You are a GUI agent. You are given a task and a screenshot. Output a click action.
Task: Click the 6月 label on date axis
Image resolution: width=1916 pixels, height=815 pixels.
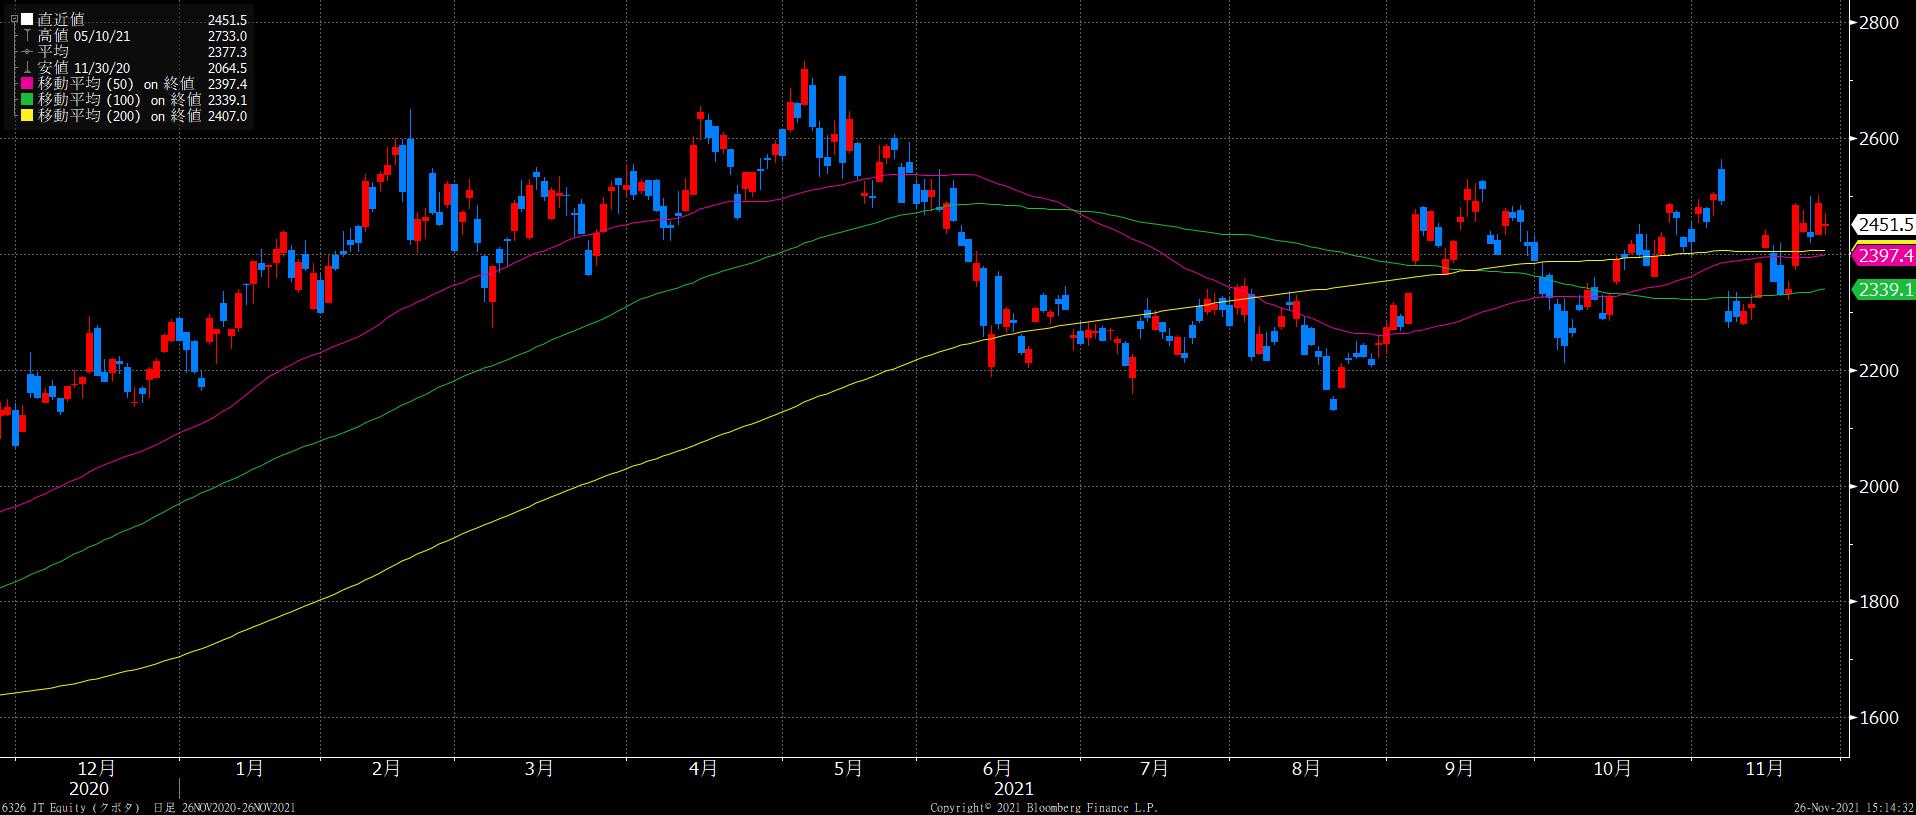[x=996, y=769]
